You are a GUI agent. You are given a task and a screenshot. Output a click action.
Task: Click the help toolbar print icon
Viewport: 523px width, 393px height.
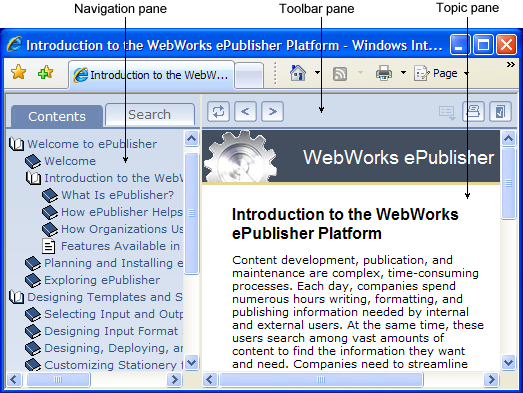tap(473, 111)
